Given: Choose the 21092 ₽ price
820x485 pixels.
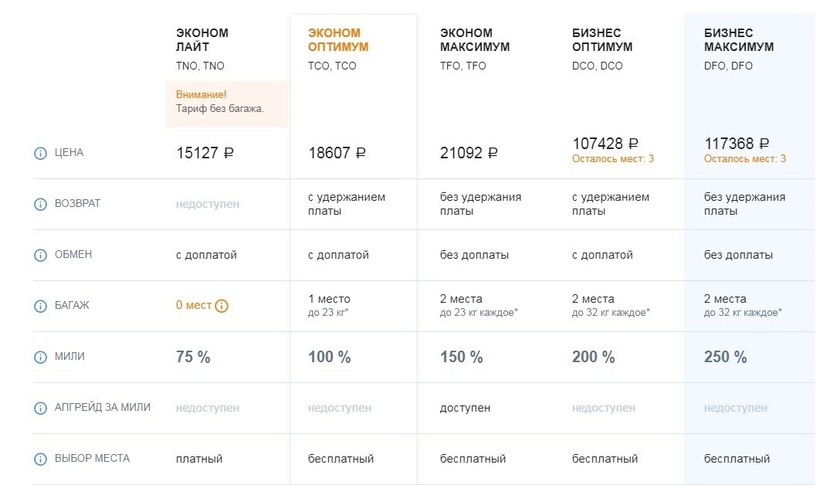Looking at the screenshot, I should [469, 153].
